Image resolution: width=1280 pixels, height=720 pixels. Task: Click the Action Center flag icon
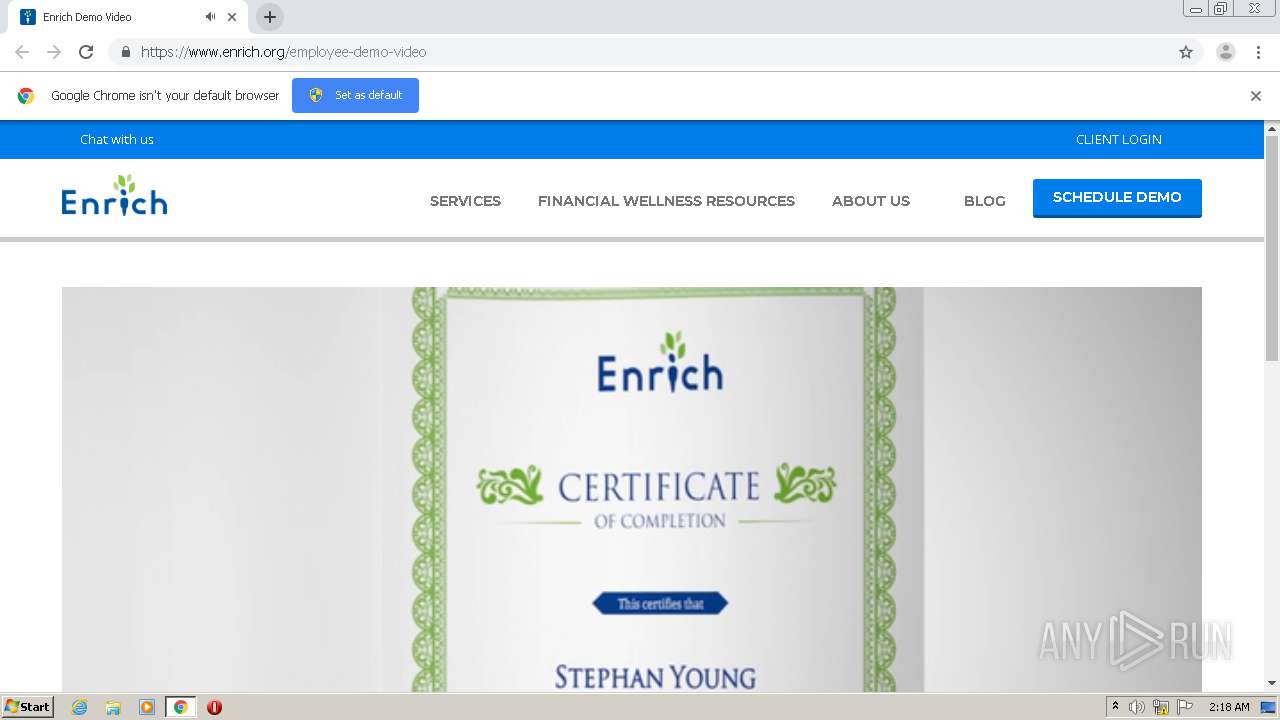pyautogui.click(x=1185, y=707)
